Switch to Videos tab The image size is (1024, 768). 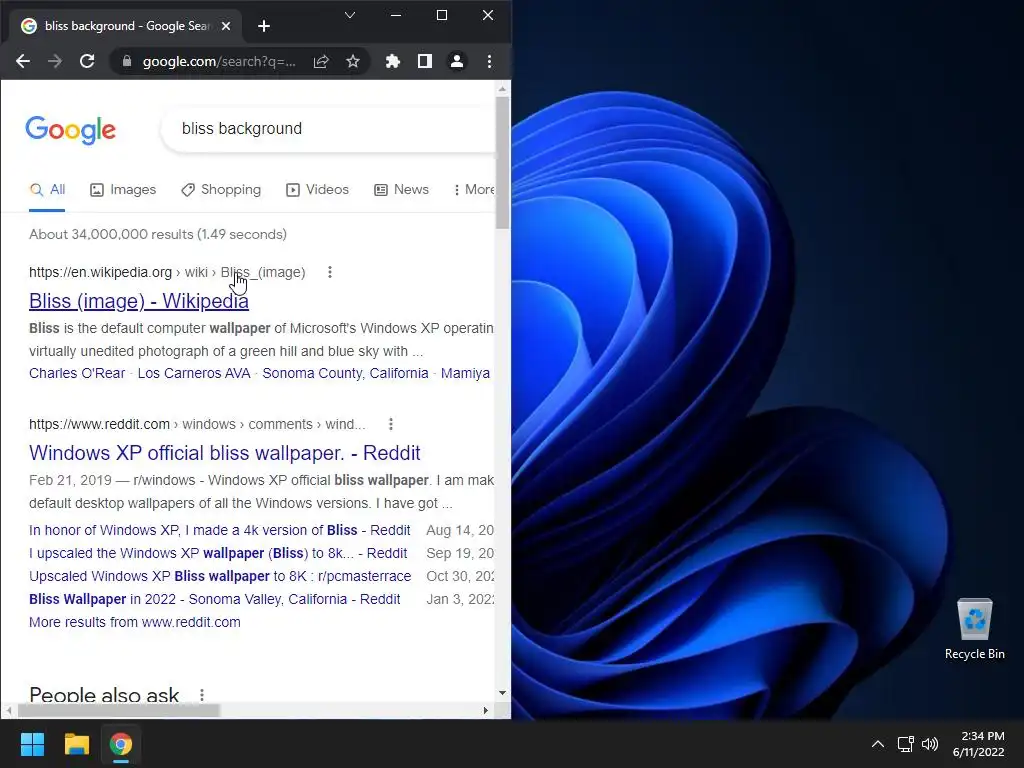317,189
